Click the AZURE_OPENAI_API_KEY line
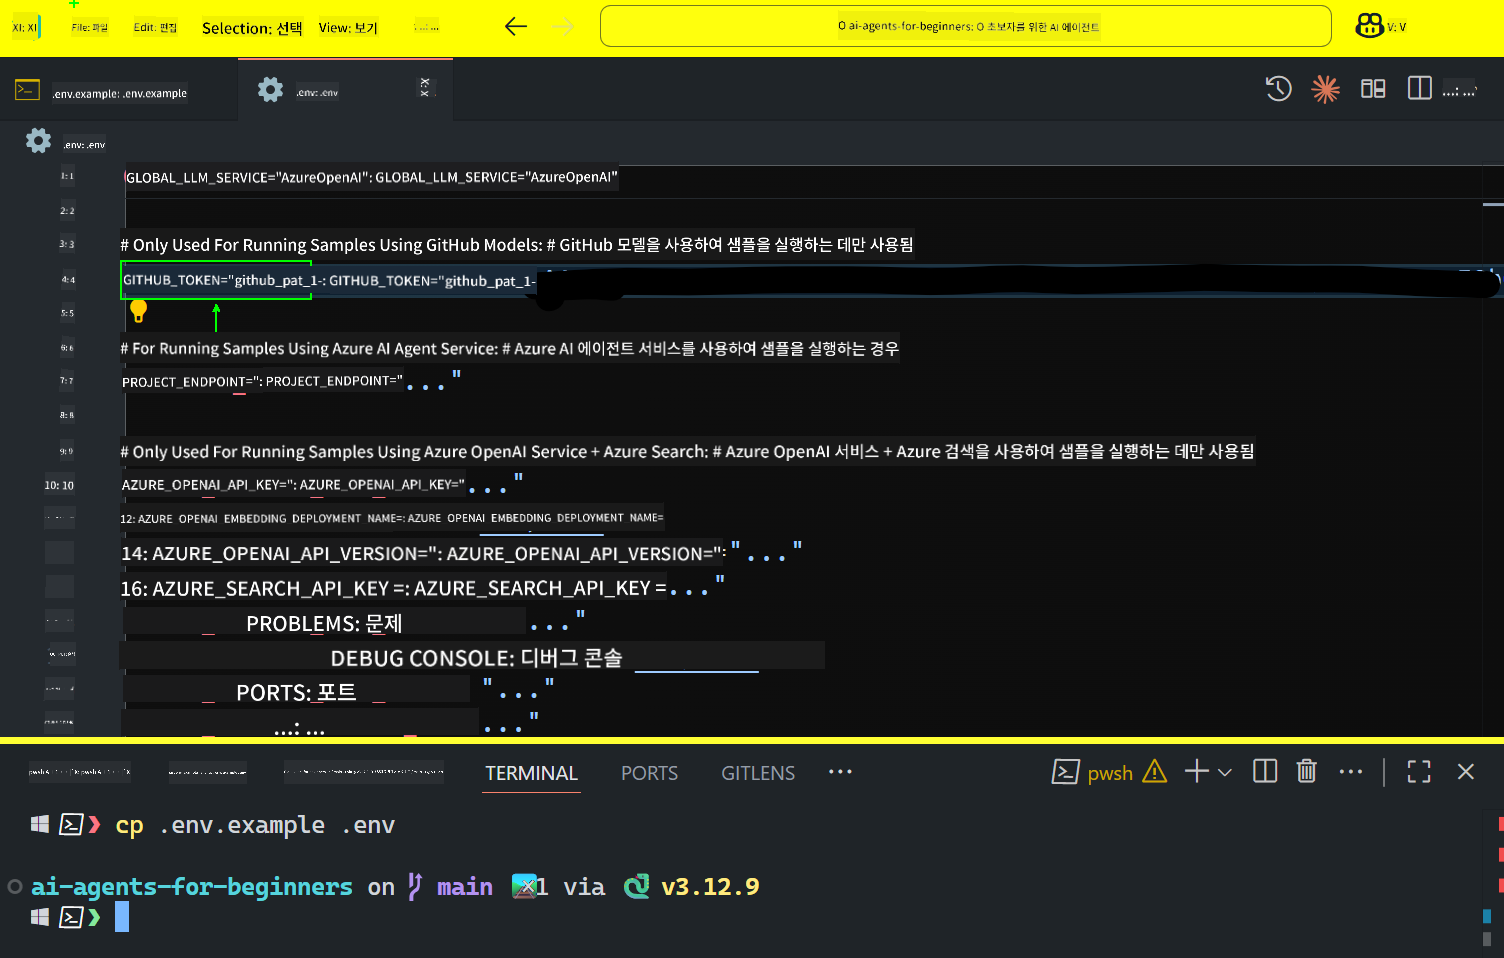 [x=293, y=485]
